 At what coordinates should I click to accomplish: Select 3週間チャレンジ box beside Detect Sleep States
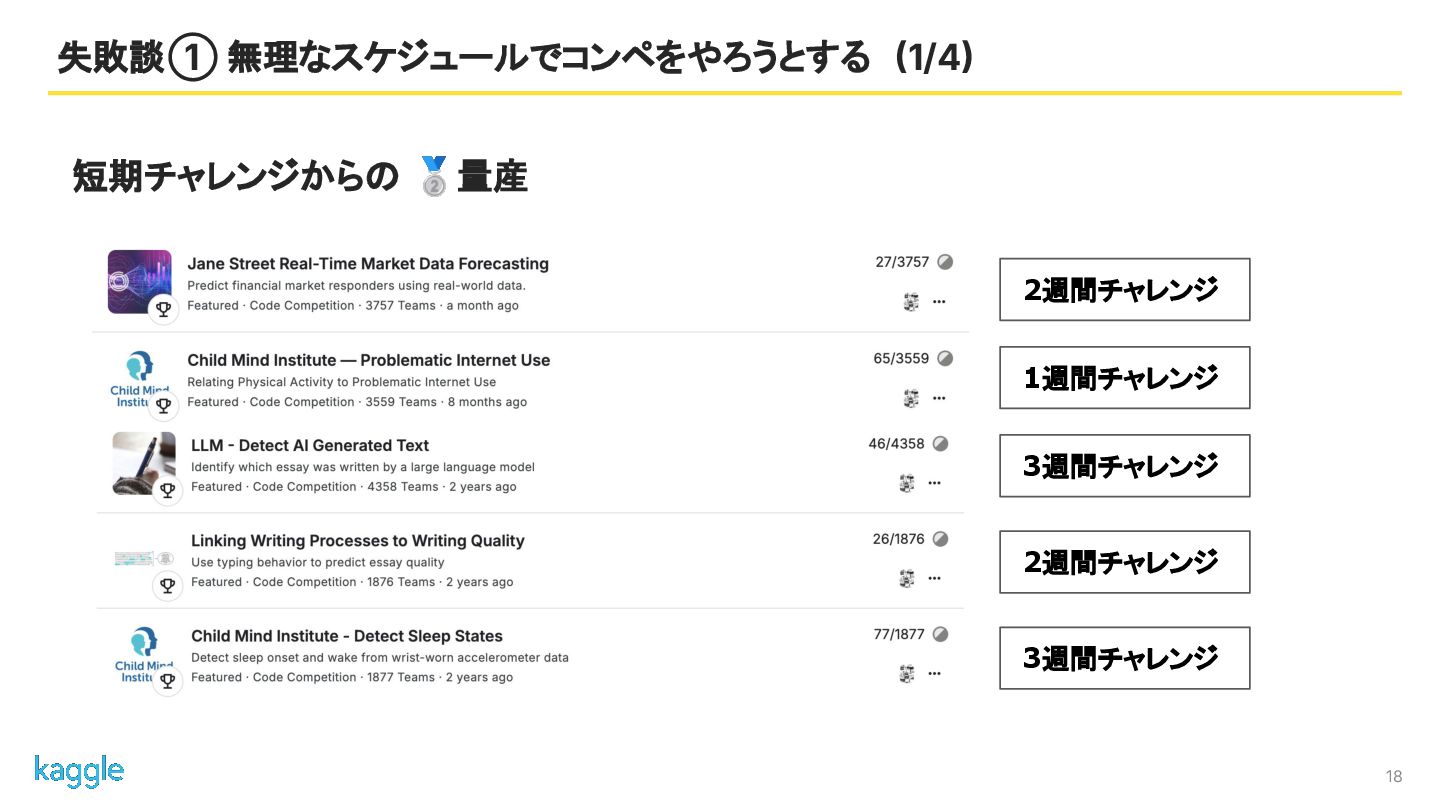tap(1125, 658)
